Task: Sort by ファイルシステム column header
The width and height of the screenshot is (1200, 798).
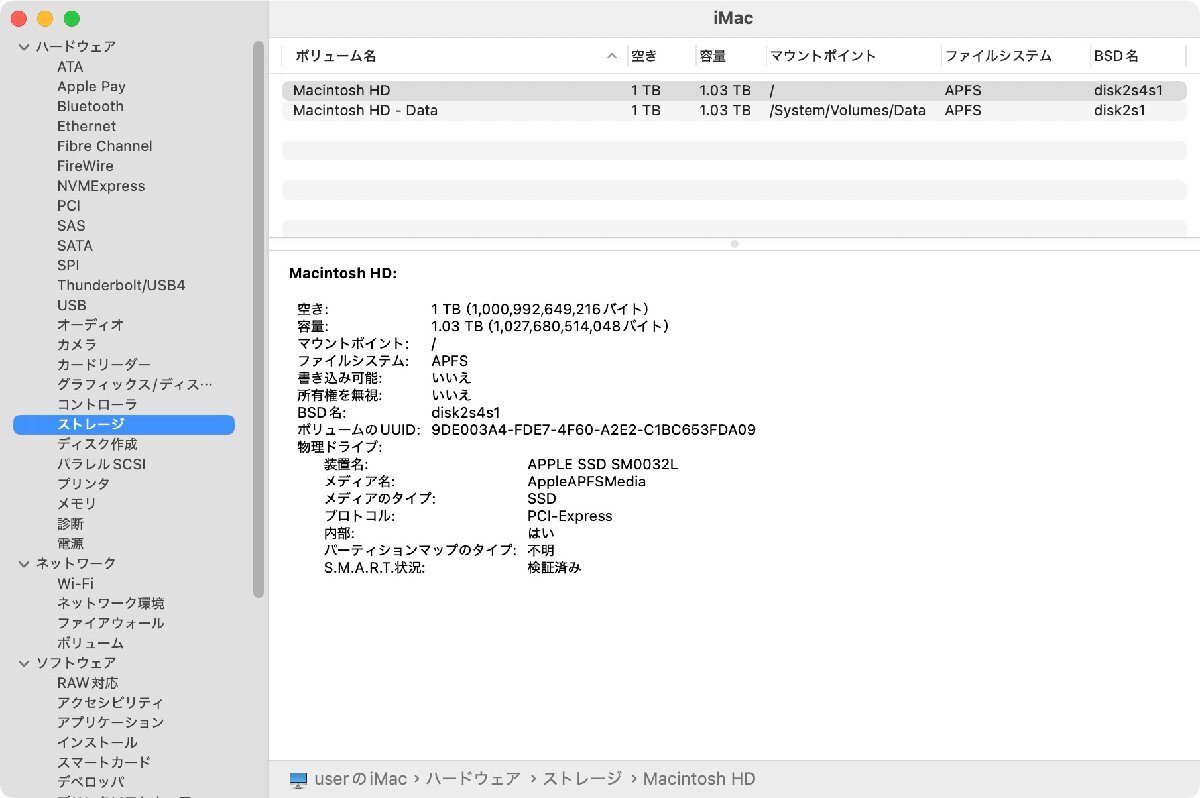Action: (998, 56)
